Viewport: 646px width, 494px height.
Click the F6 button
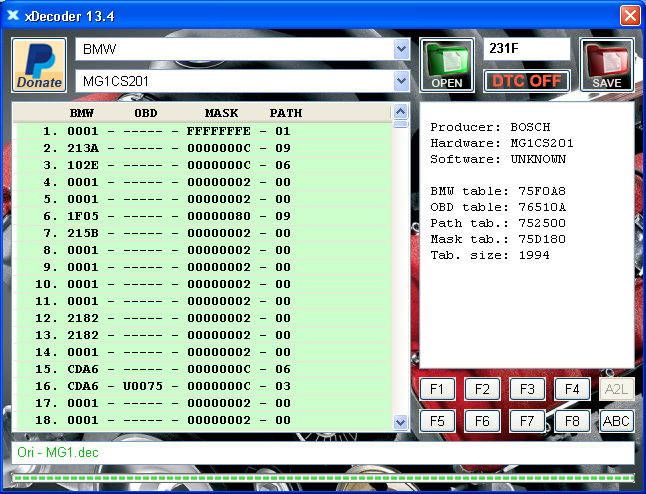click(481, 421)
